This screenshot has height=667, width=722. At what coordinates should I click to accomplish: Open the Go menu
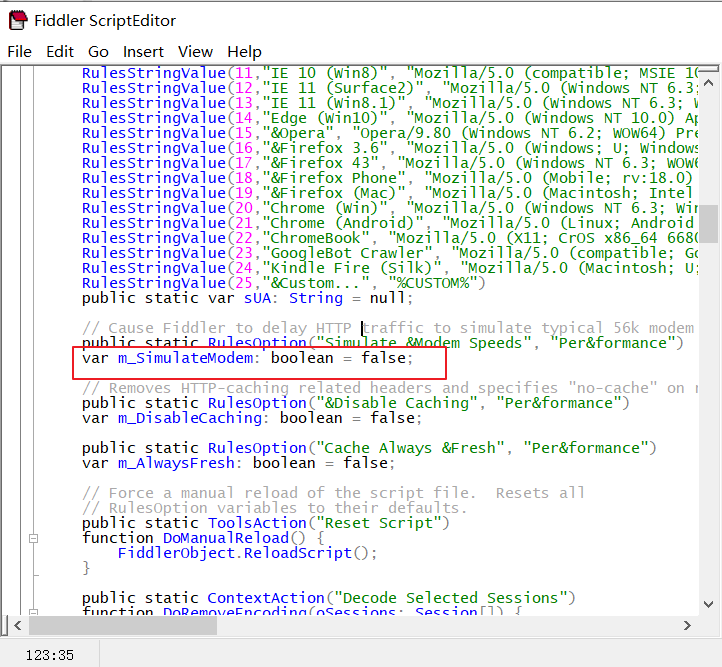98,52
